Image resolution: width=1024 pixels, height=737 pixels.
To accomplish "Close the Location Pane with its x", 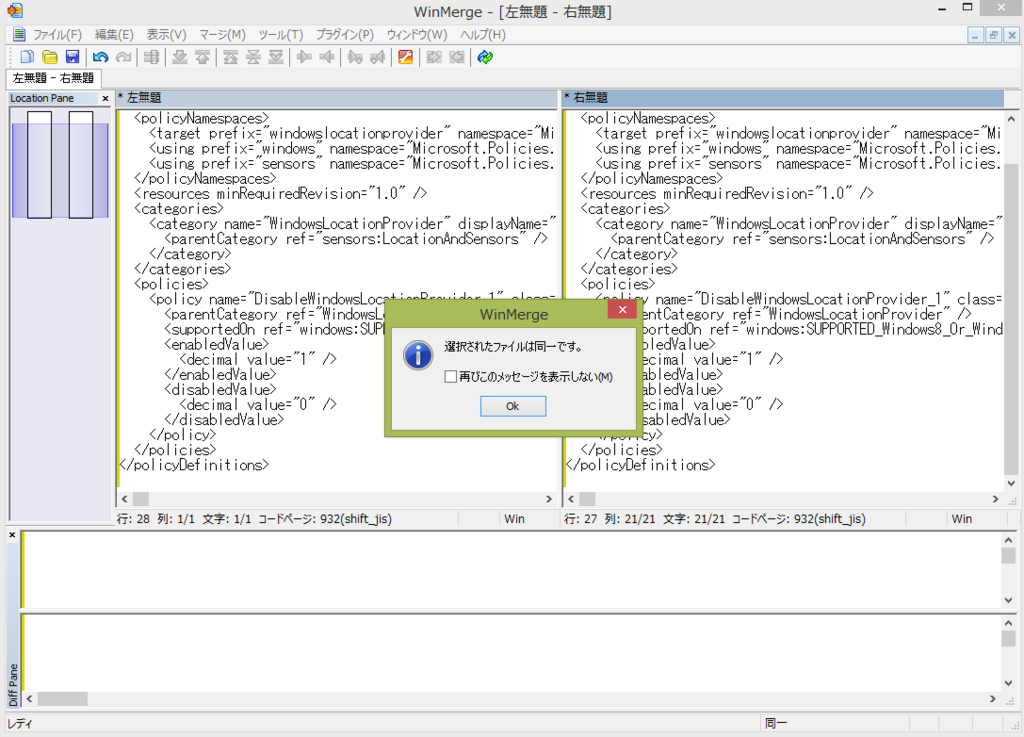I will click(105, 99).
